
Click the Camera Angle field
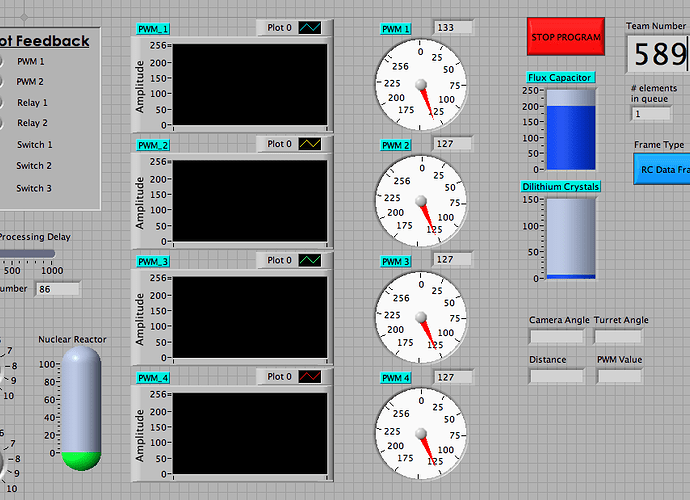click(x=557, y=337)
